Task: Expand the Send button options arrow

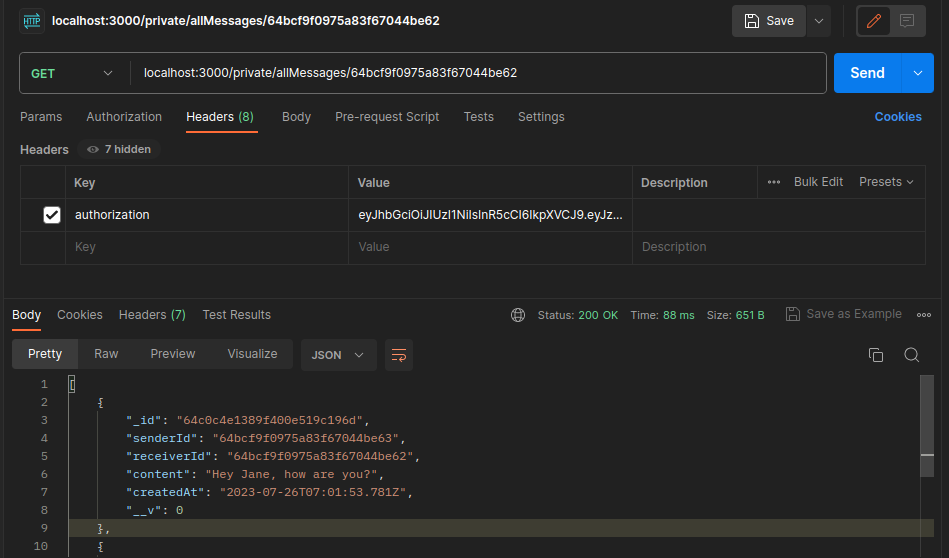Action: click(x=918, y=73)
